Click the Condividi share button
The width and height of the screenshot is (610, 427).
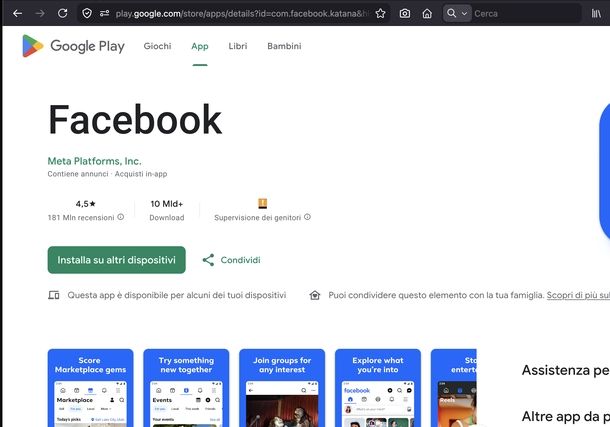231,260
